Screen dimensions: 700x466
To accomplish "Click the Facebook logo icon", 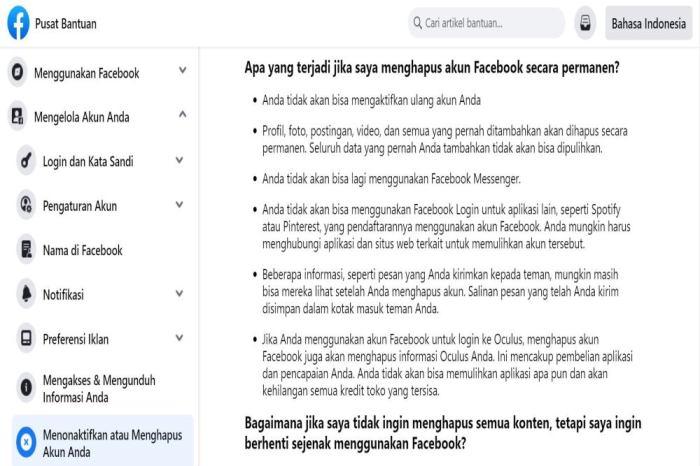I will tap(18, 23).
